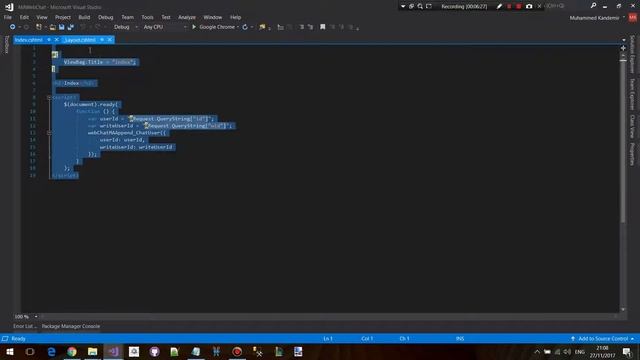640x360 pixels.
Task: Start debugging with Google Chrome
Action: coord(213,27)
